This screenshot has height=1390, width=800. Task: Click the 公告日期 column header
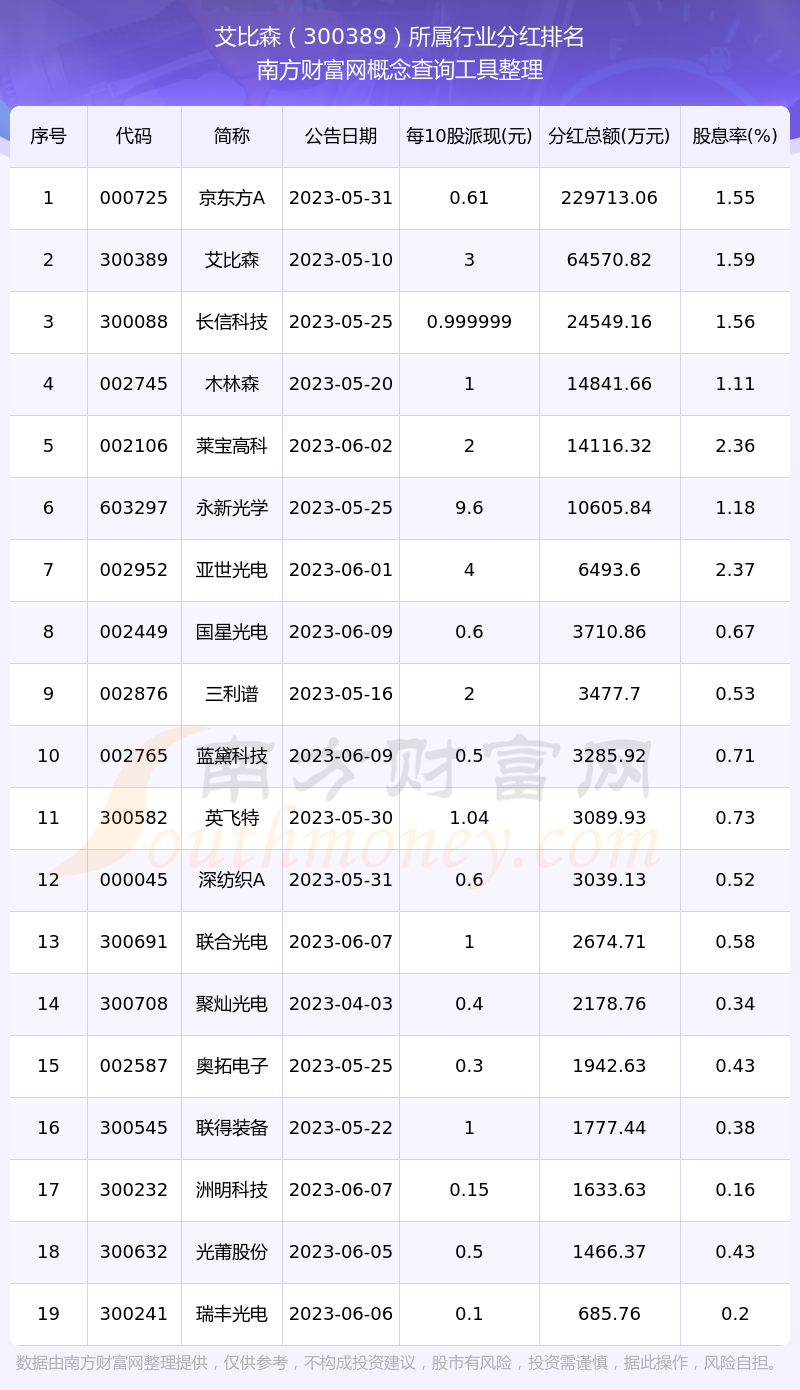(341, 136)
